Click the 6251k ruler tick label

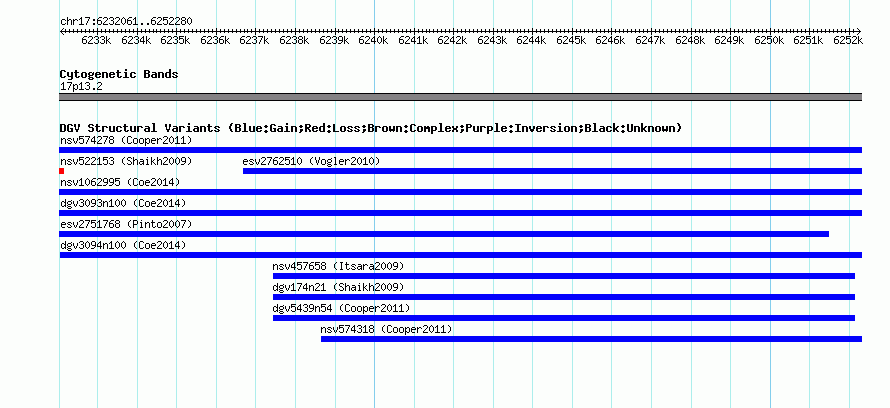[808, 41]
